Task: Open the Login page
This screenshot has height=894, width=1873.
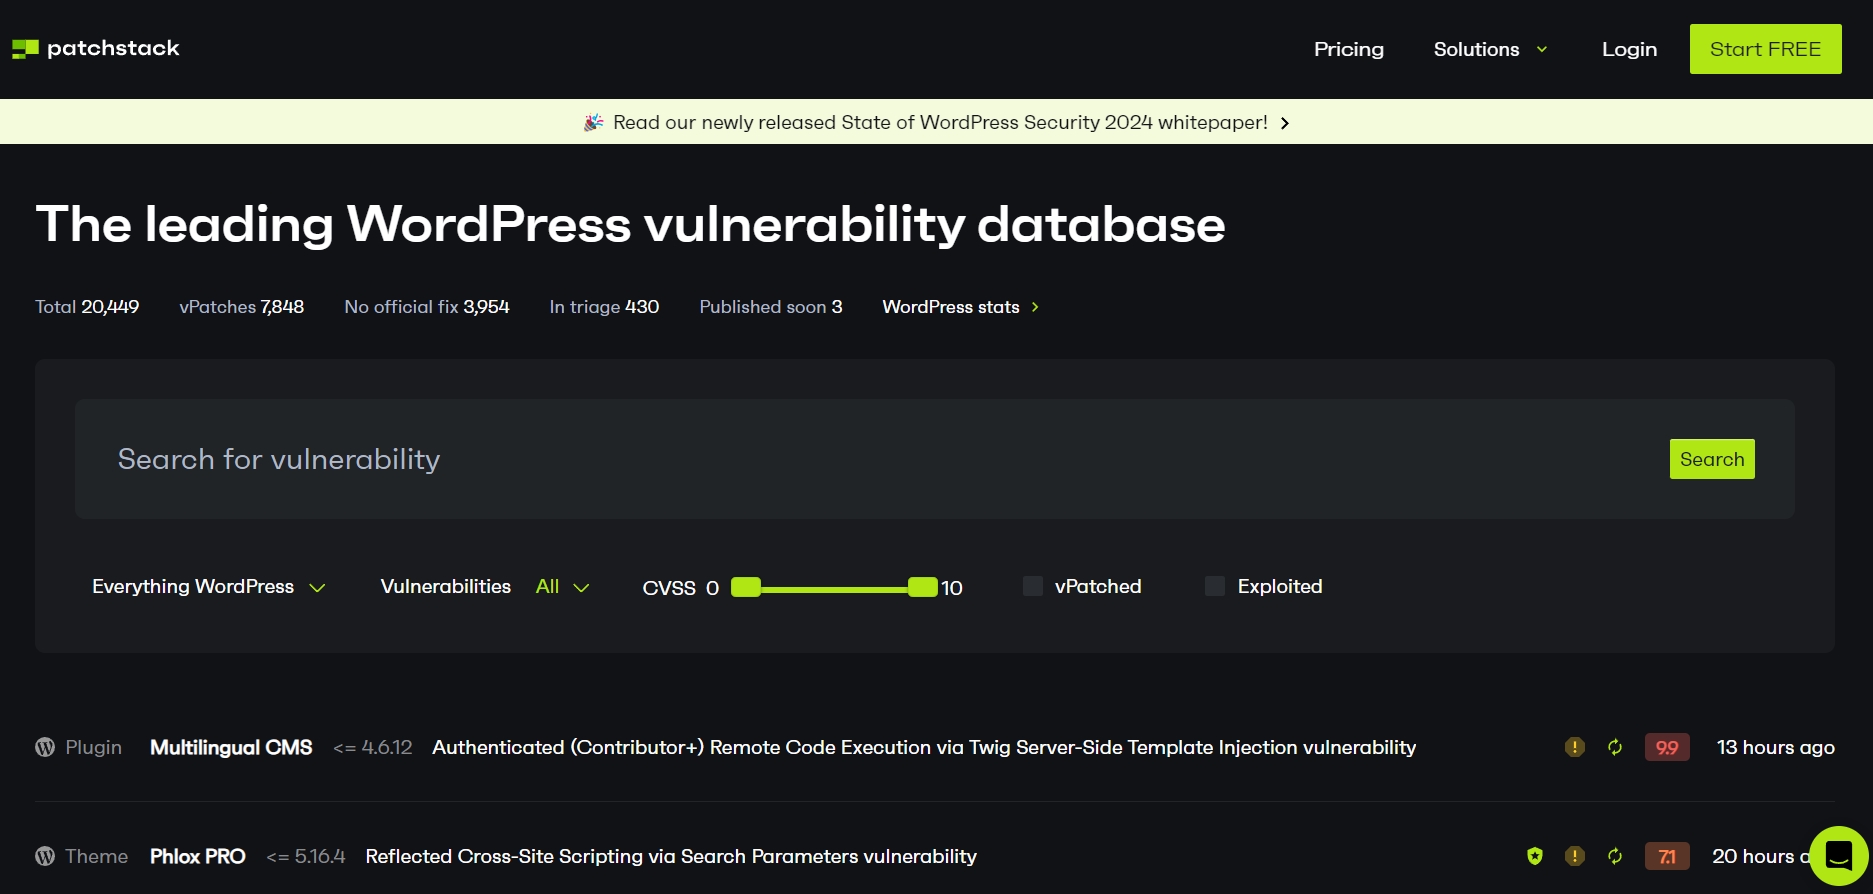Action: (x=1629, y=49)
